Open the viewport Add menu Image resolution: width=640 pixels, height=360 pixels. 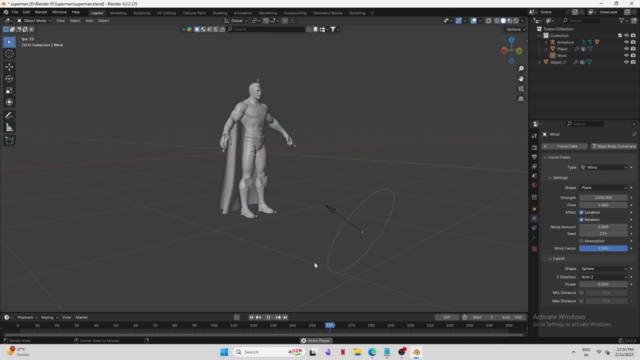tap(89, 20)
